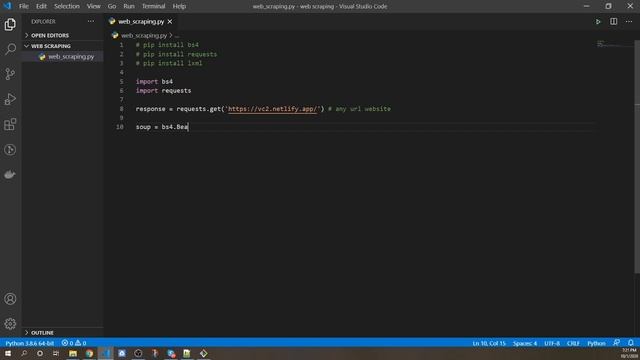This screenshot has height=360, width=640.
Task: Click breadcrumb chevron after web_scraping.py
Action: pos(171,36)
